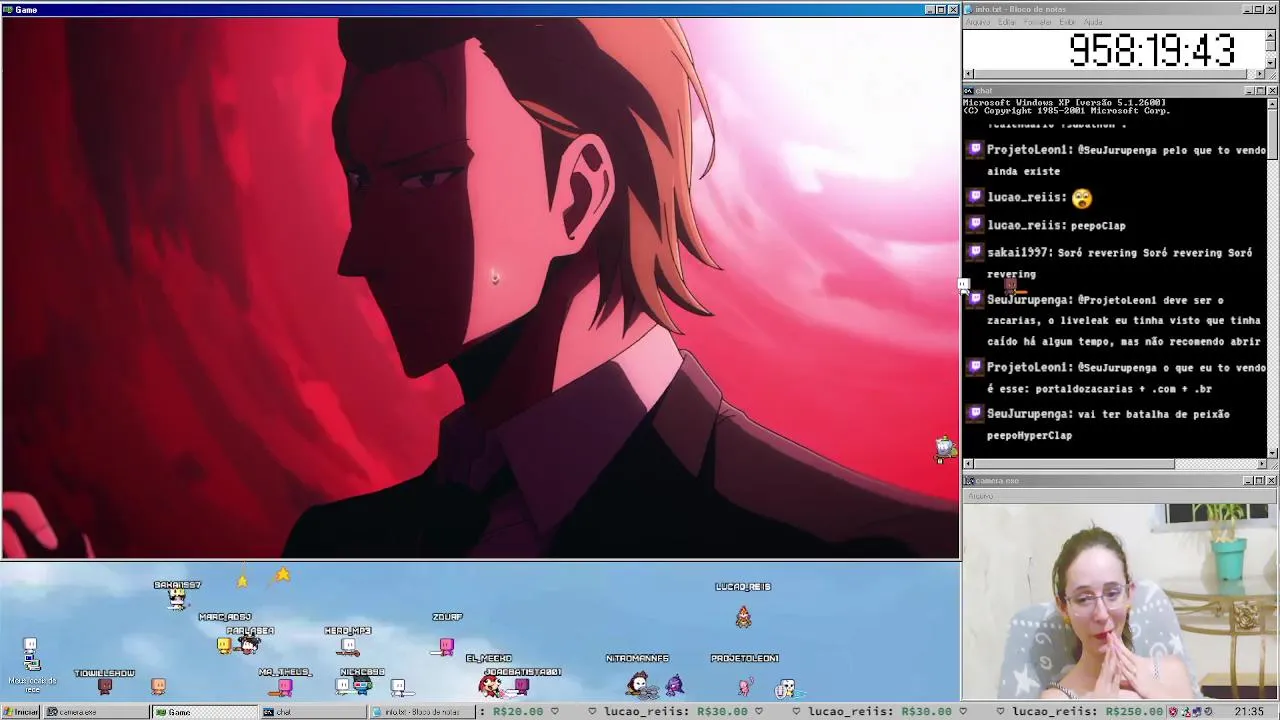The width and height of the screenshot is (1280, 720).
Task: Activate the chat taskbar button
Action: (x=312, y=712)
